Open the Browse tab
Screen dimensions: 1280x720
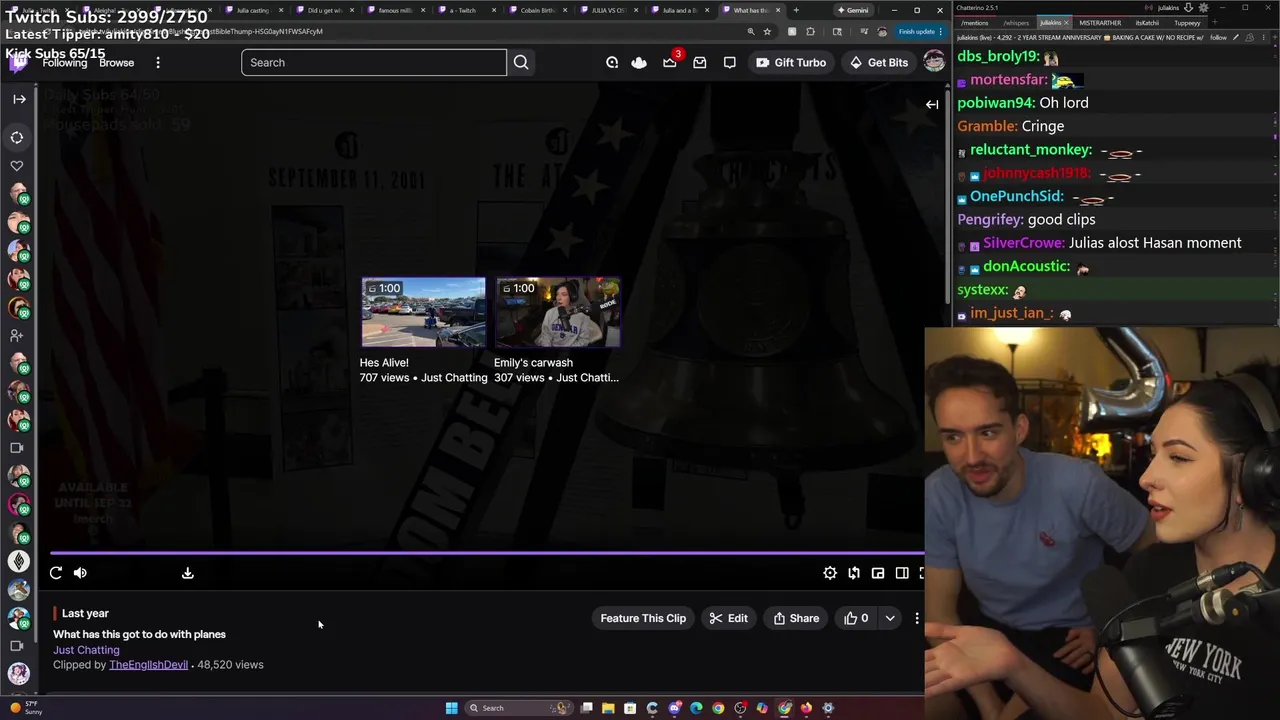(116, 63)
